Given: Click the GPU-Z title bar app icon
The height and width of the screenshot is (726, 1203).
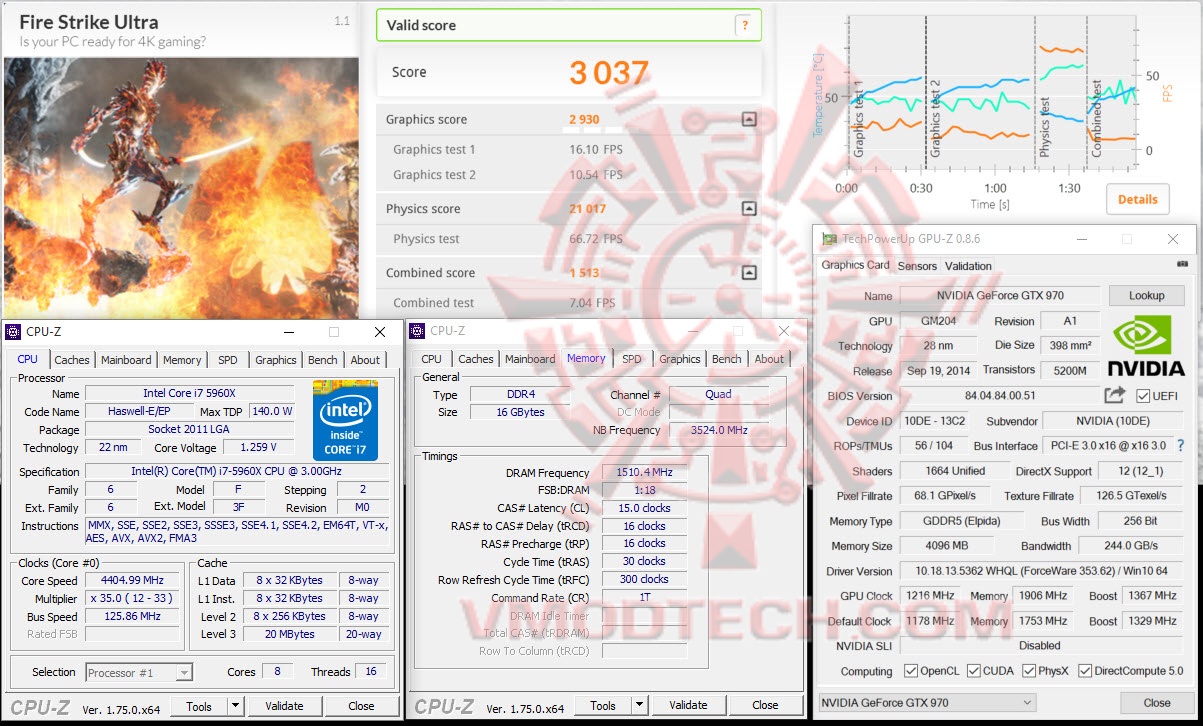Looking at the screenshot, I should click(828, 240).
